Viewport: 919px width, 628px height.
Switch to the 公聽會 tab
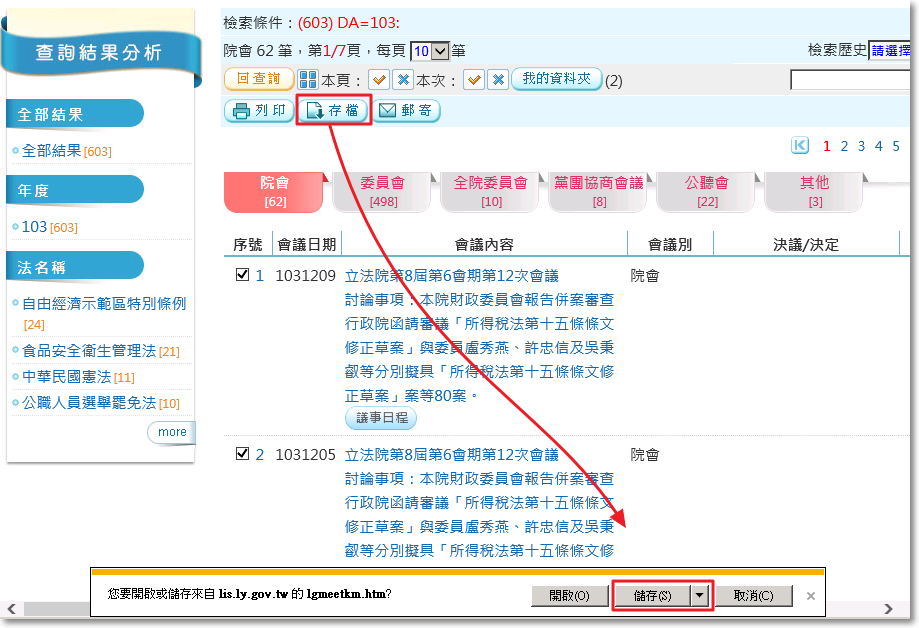[x=706, y=191]
